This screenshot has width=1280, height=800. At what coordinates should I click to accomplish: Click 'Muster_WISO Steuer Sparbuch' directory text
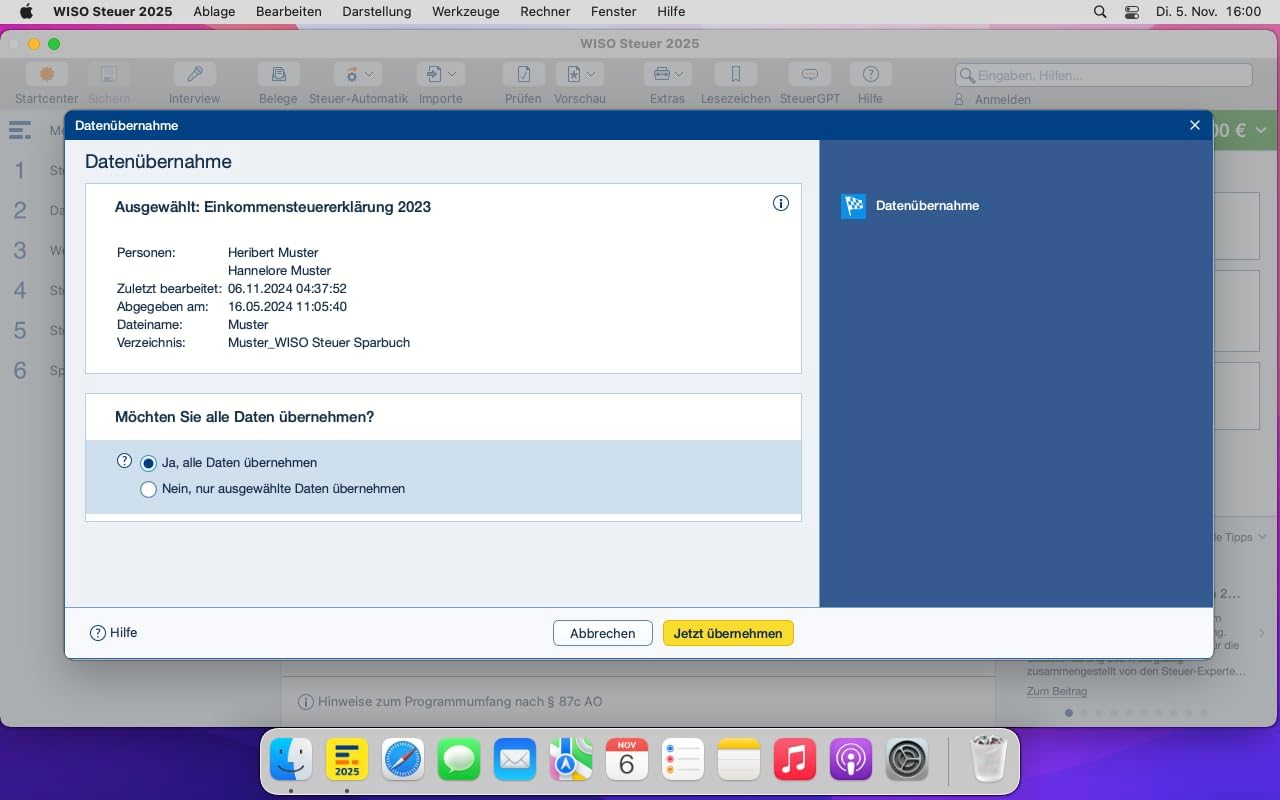[319, 342]
